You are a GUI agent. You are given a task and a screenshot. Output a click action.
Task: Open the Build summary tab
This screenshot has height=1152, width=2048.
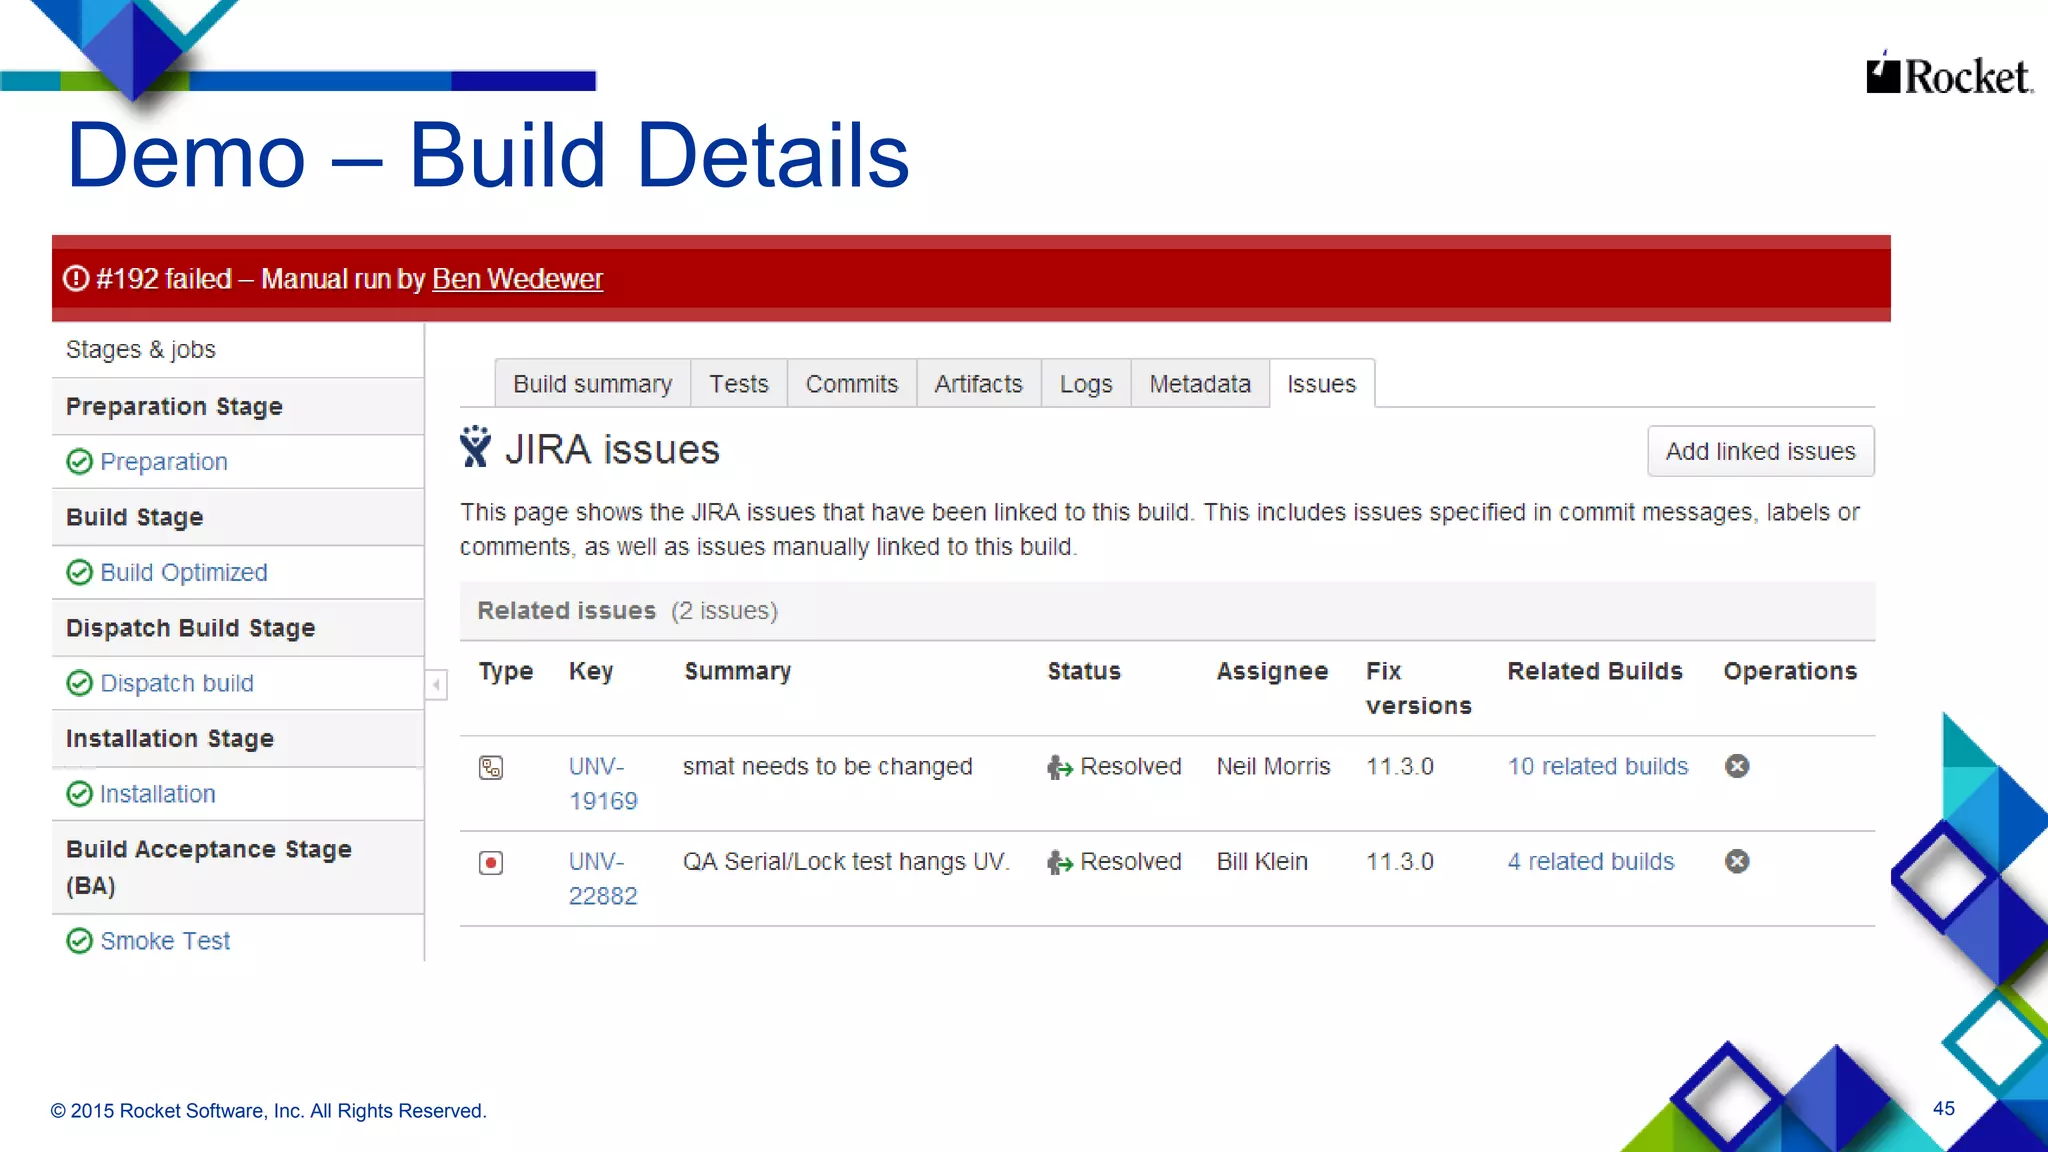tap(592, 384)
